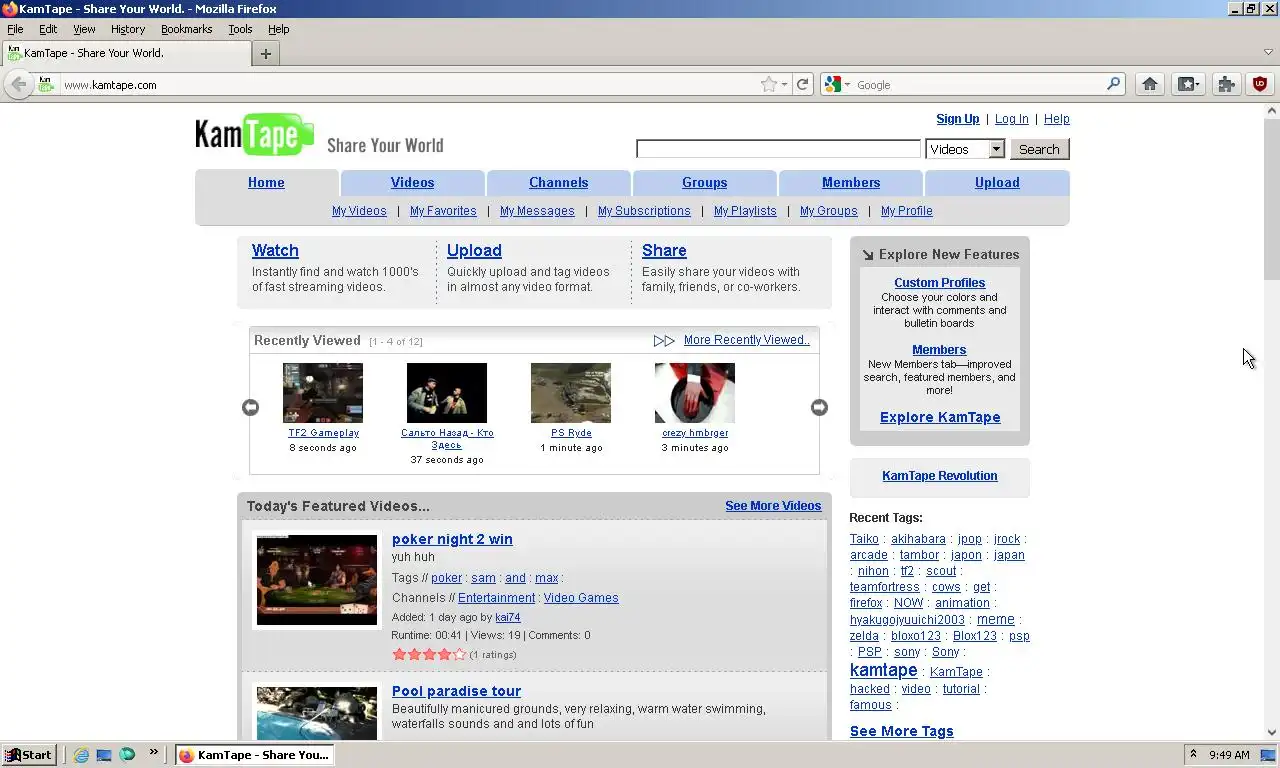Open My Favorites link
Viewport: 1280px width, 768px height.
click(443, 211)
